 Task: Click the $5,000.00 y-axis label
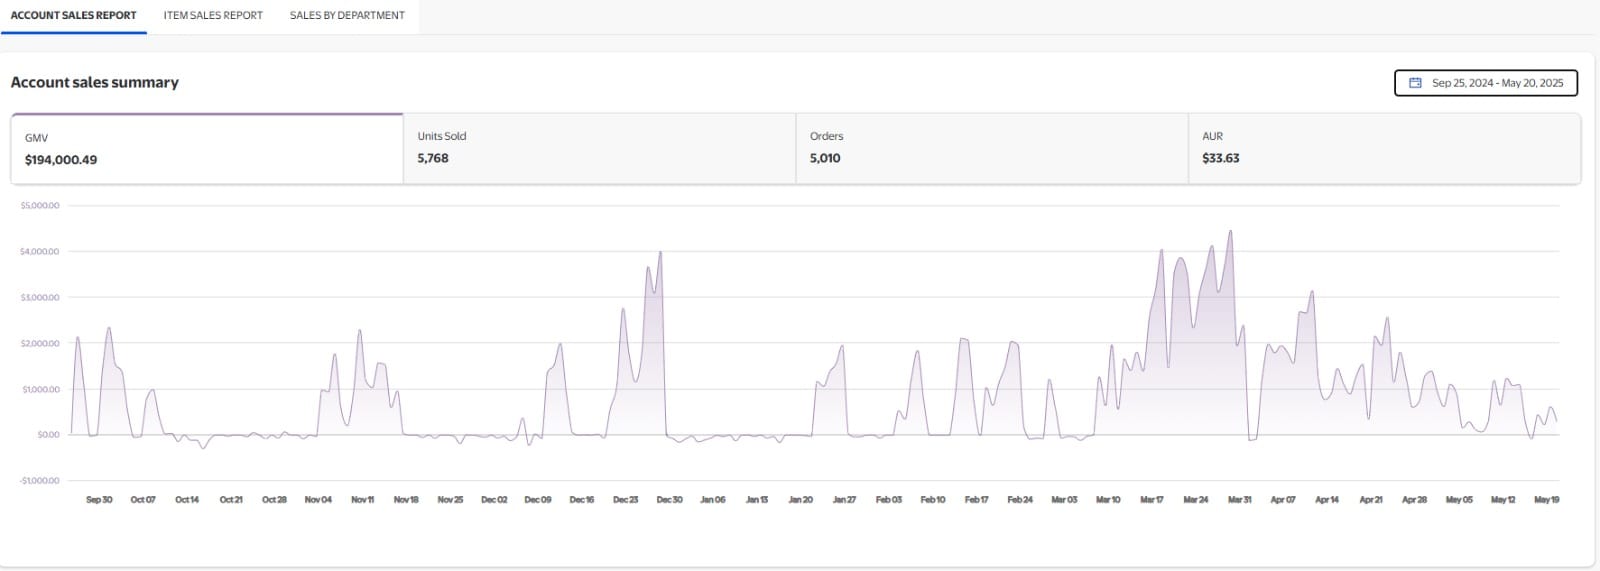pos(40,205)
